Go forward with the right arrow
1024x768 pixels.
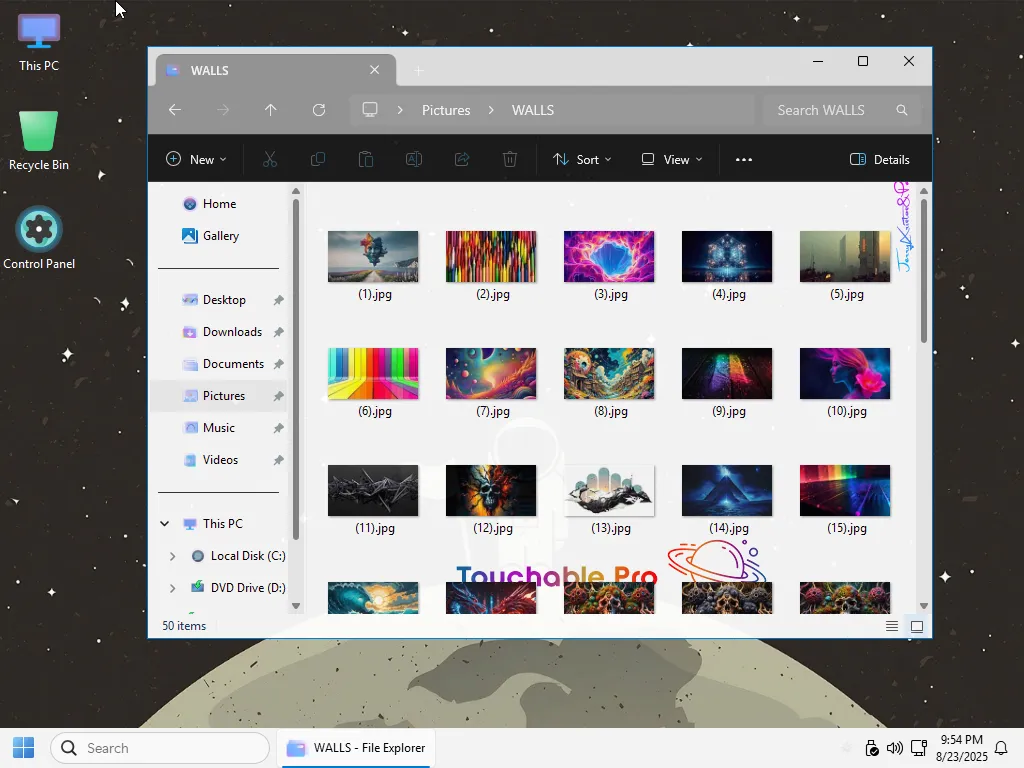point(223,110)
